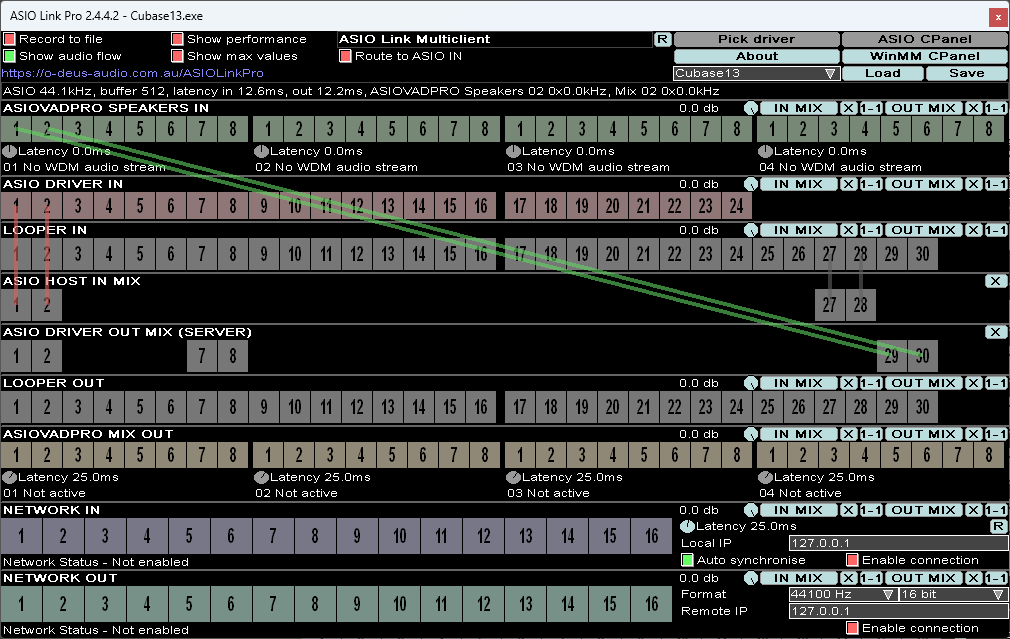Adjust Looper In gain knob
This screenshot has width=1010, height=639.
click(x=750, y=230)
